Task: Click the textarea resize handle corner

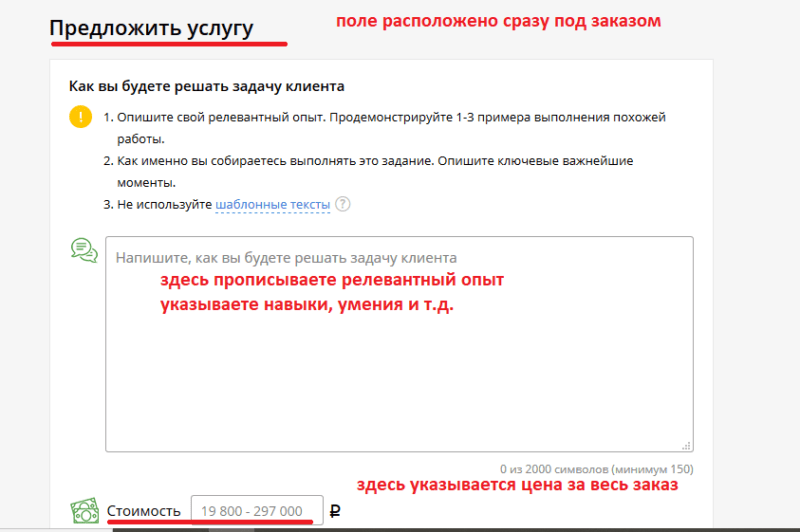Action: pyautogui.click(x=687, y=448)
